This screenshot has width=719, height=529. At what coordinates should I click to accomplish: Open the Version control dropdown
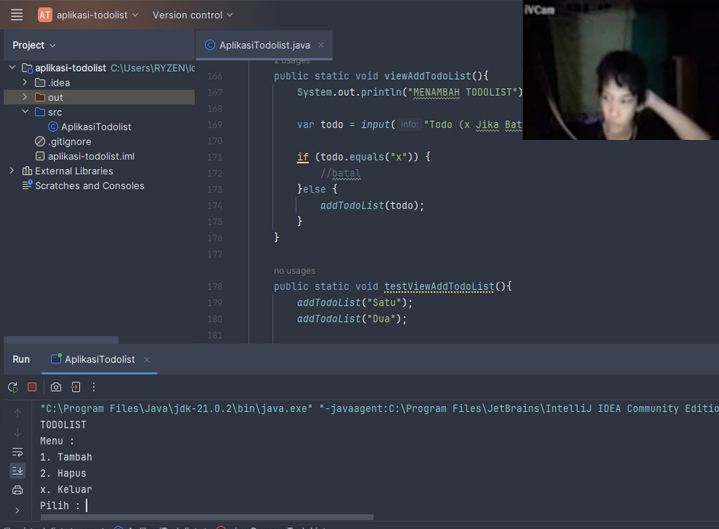pyautogui.click(x=192, y=15)
